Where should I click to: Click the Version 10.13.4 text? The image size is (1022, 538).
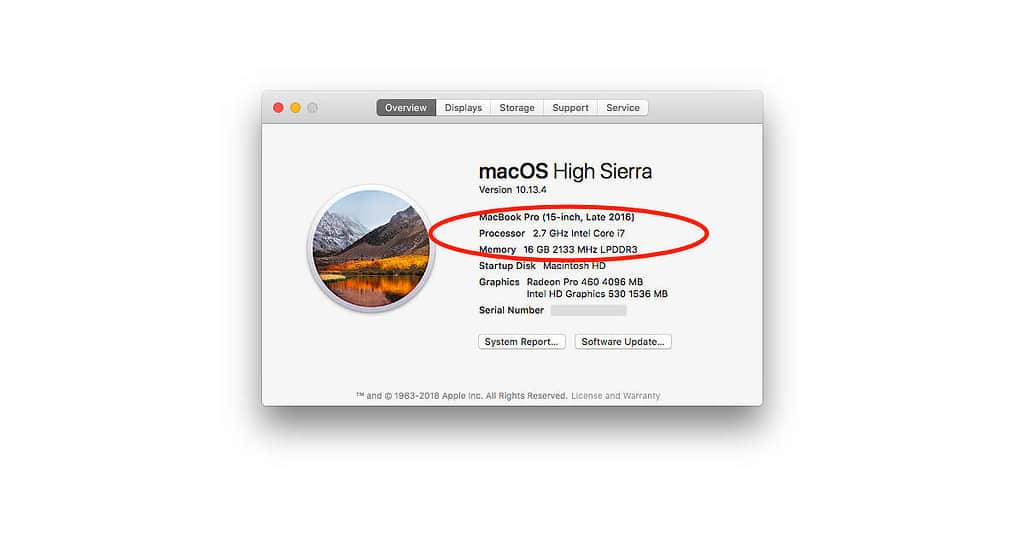tap(512, 190)
